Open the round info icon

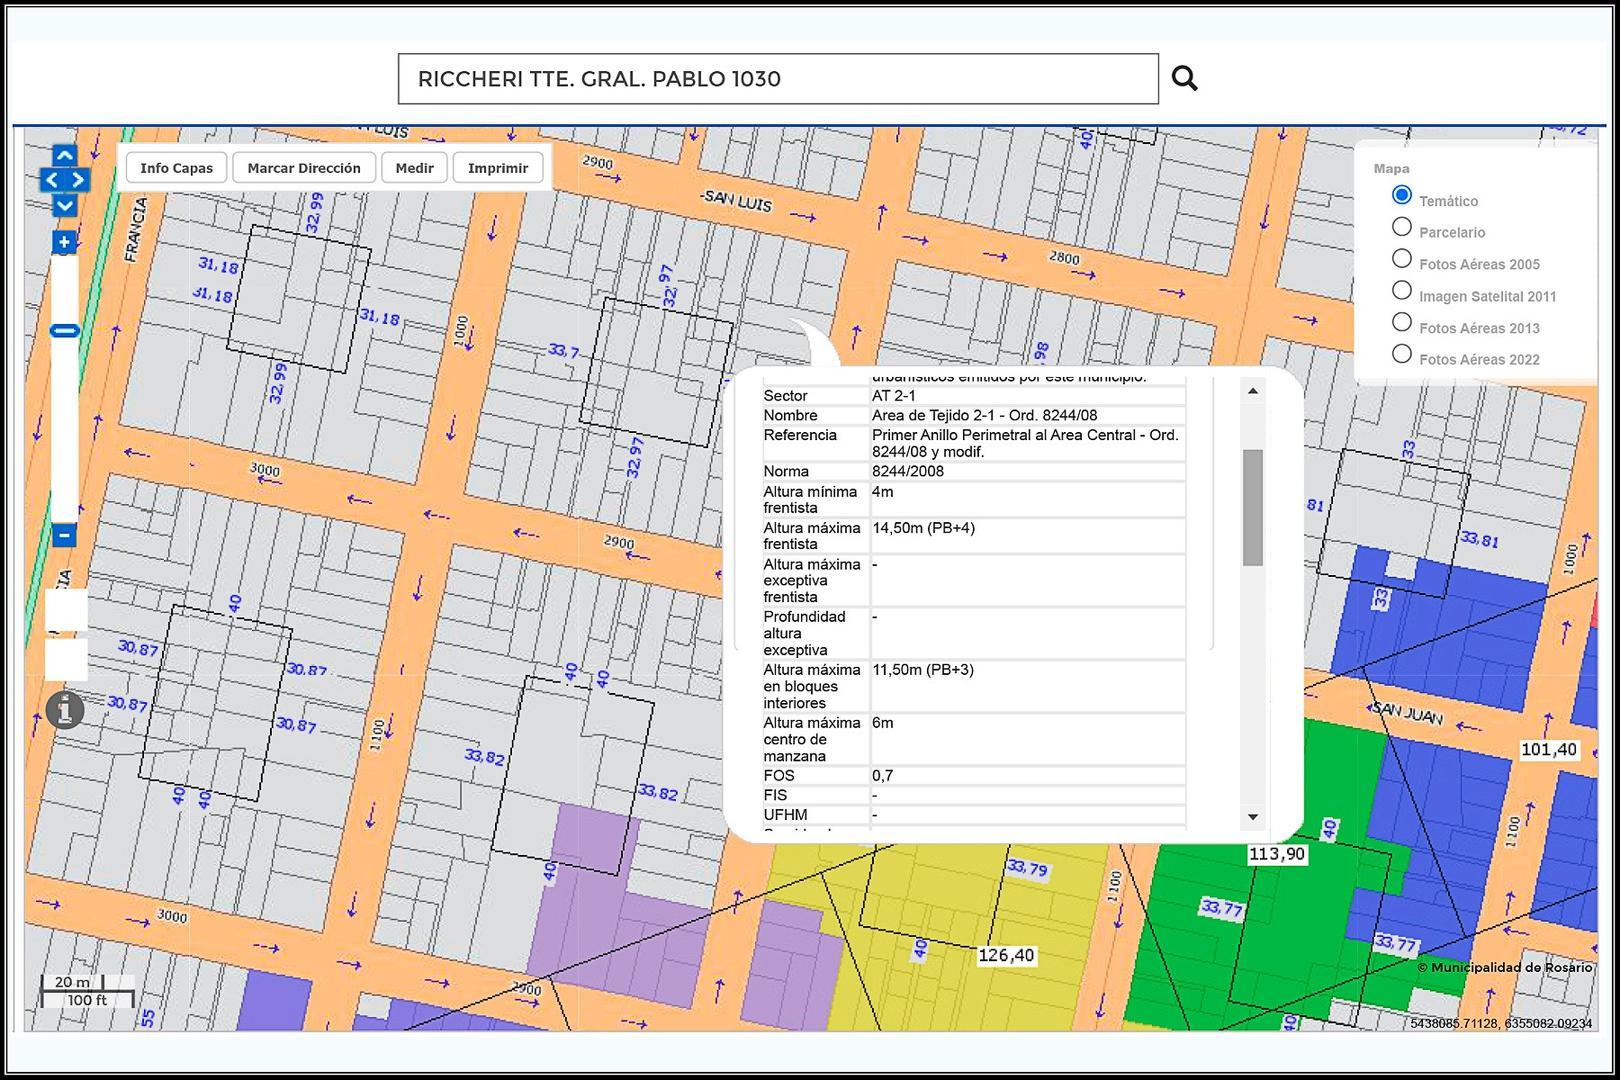point(65,710)
